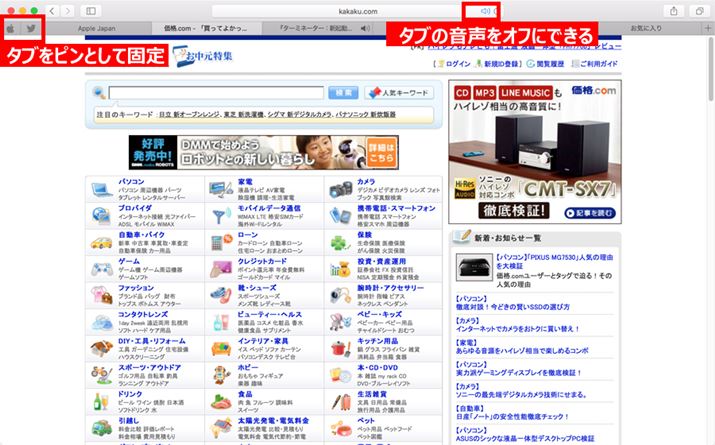Viewport: 715px width, 445px height.
Task: Click the sneaker icon for 靴・シューズ
Action: coord(221,295)
